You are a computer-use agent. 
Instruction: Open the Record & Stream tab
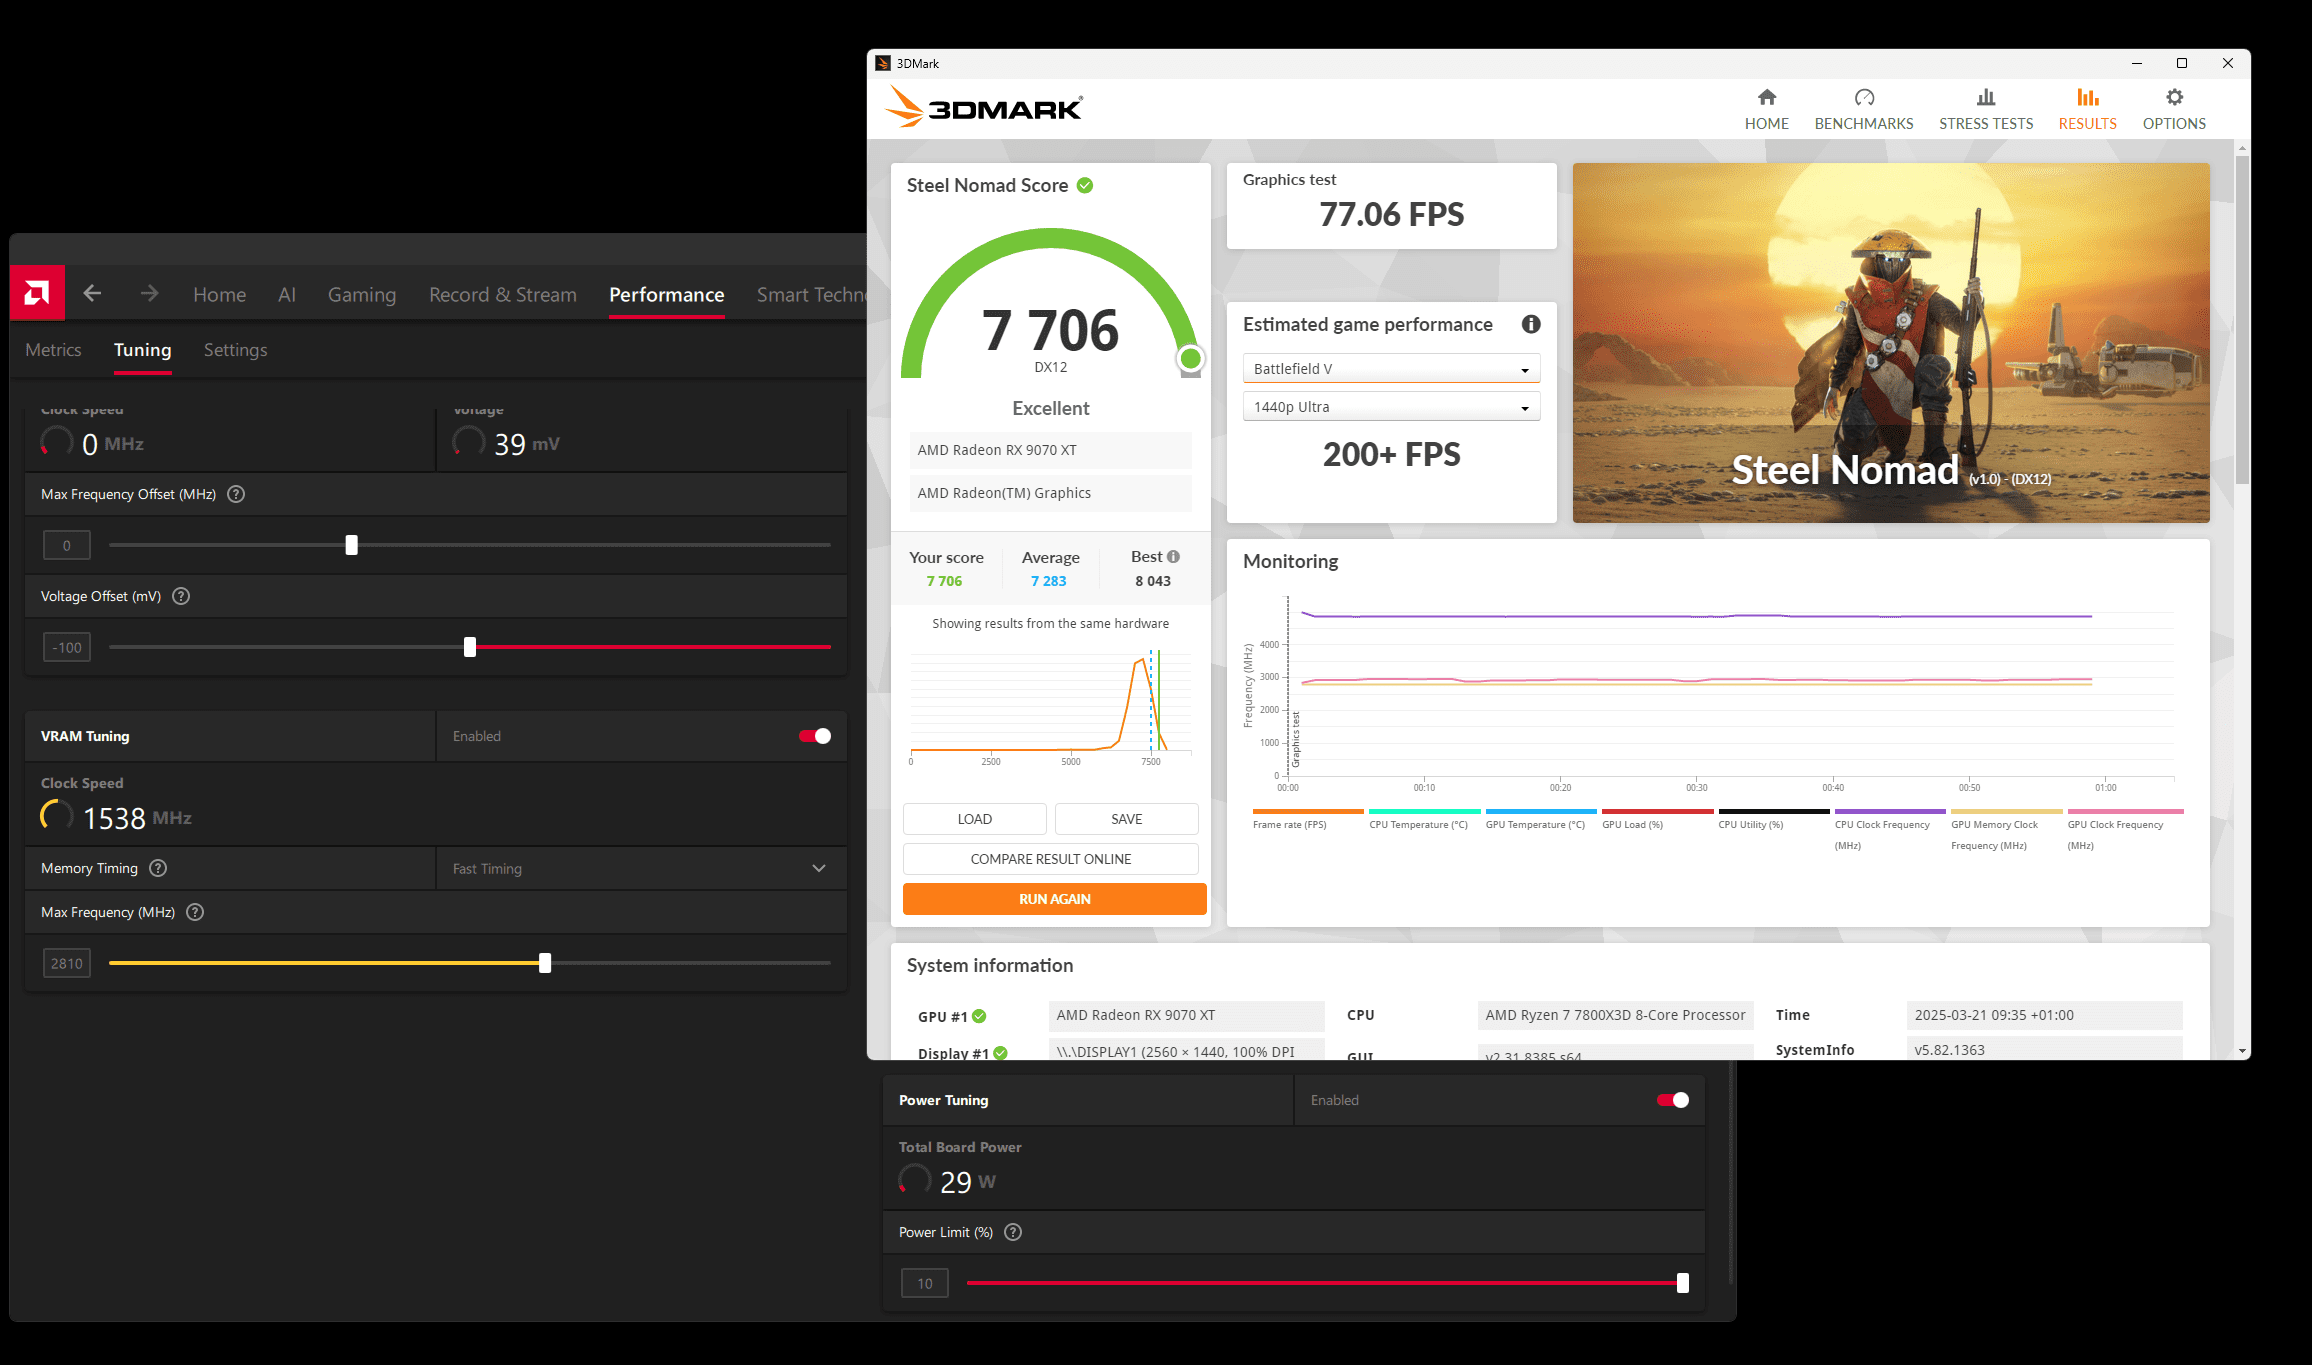click(503, 294)
